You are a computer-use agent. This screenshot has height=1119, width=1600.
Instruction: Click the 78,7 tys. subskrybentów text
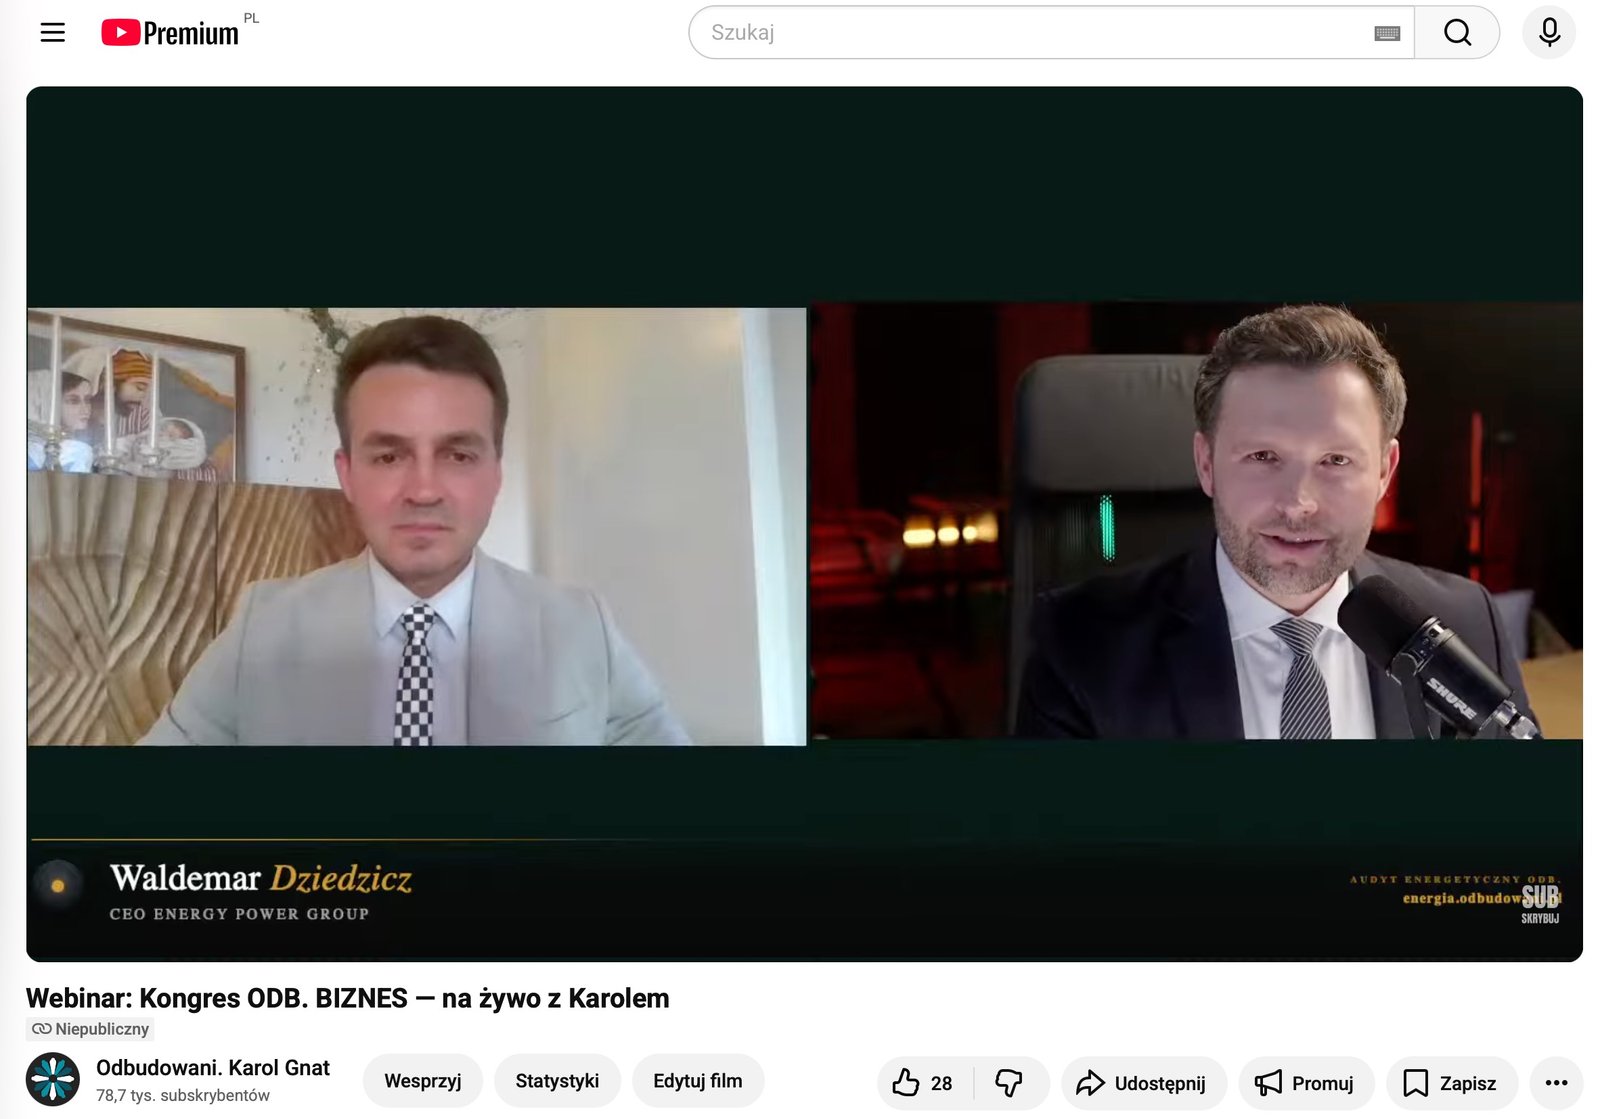[183, 1095]
